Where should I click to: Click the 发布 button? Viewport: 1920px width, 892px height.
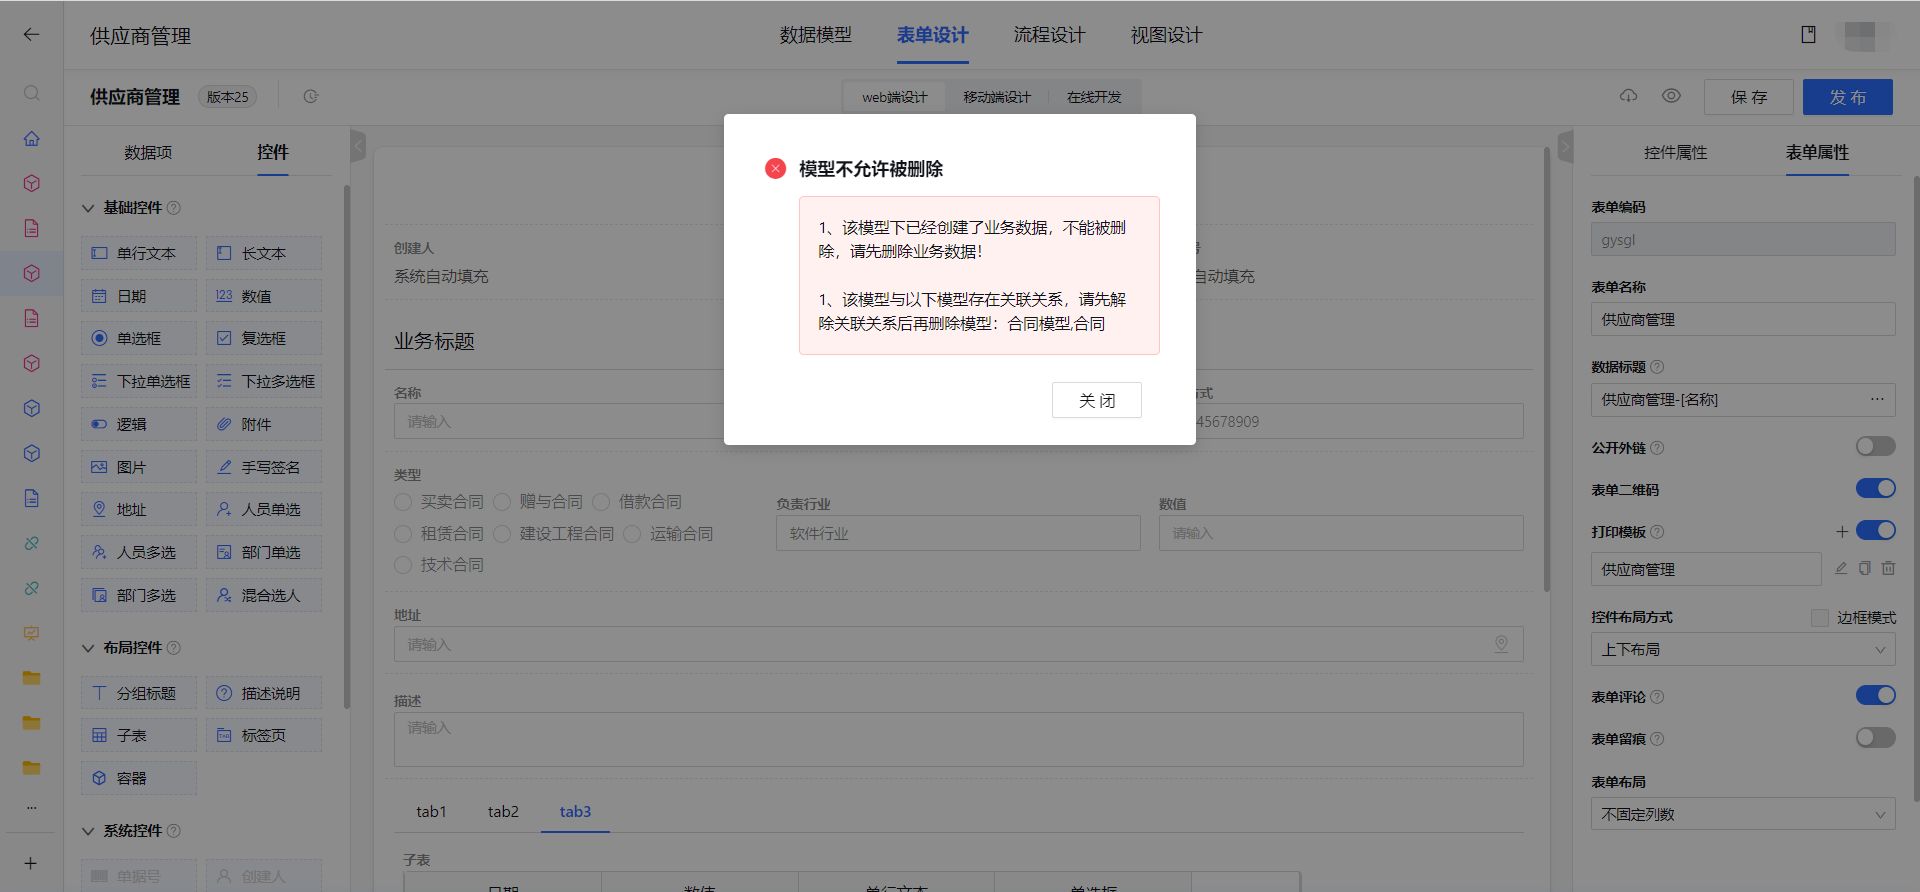(1847, 97)
